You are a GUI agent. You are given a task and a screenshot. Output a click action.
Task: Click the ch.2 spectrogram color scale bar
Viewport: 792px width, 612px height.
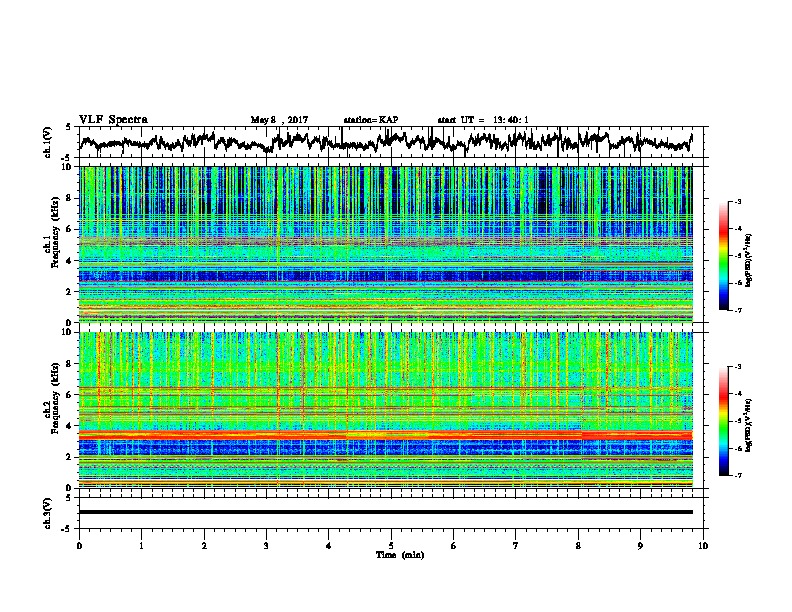point(724,421)
